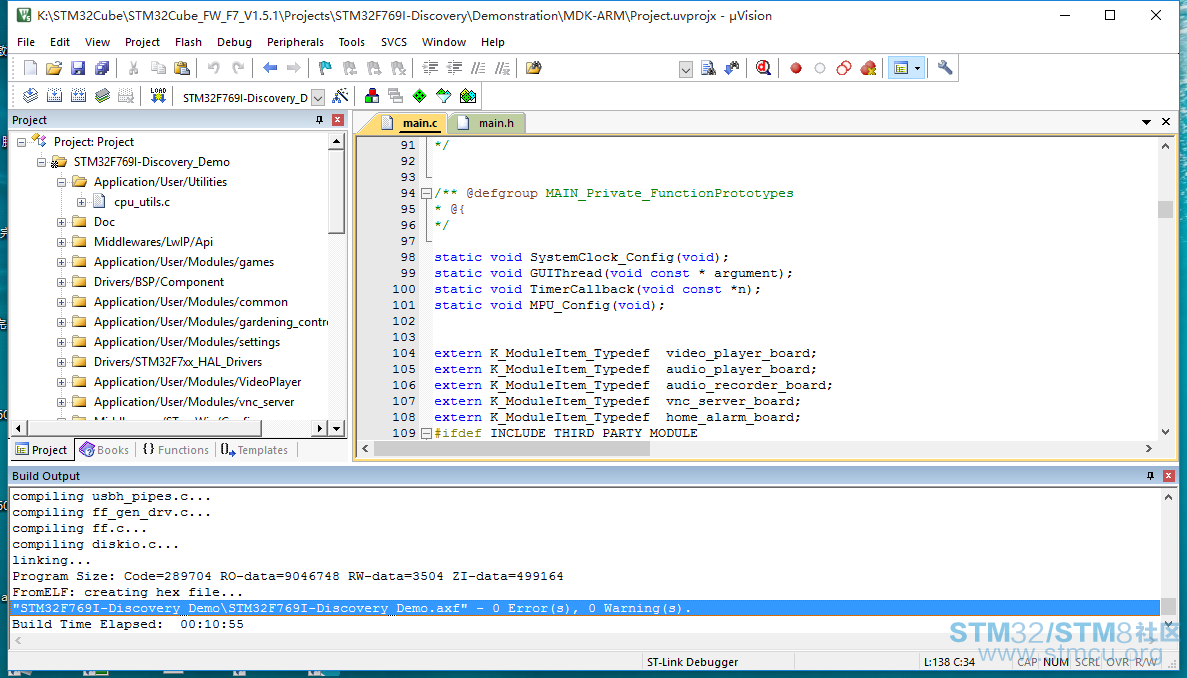Expand the Doc folder
This screenshot has height=678, width=1187.
(61, 222)
